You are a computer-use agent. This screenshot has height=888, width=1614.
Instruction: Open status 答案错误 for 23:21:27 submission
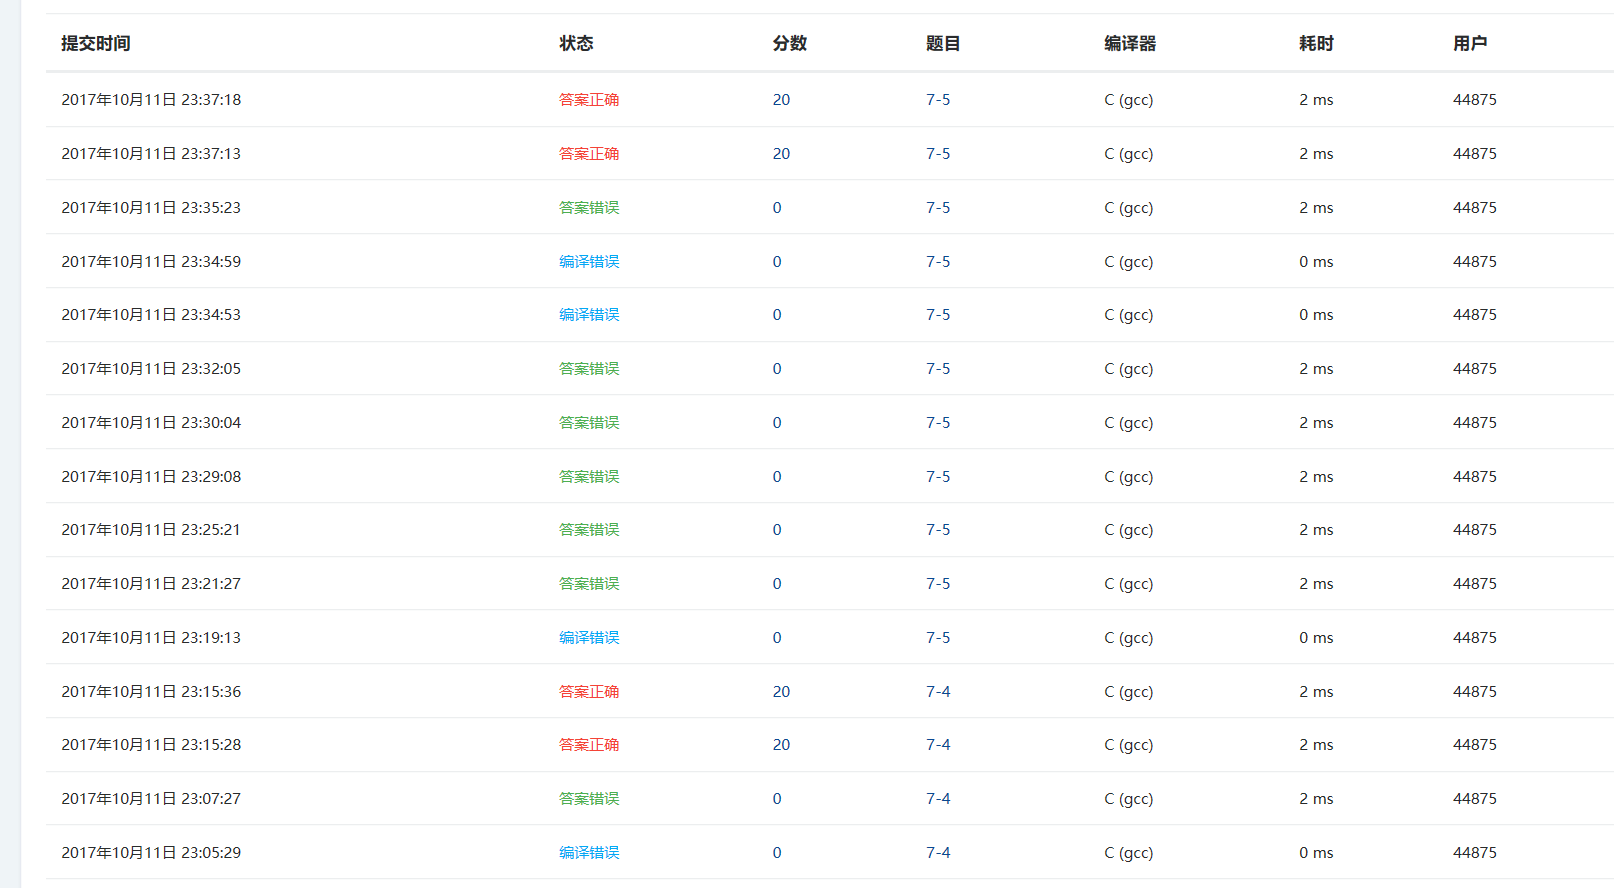pyautogui.click(x=589, y=584)
